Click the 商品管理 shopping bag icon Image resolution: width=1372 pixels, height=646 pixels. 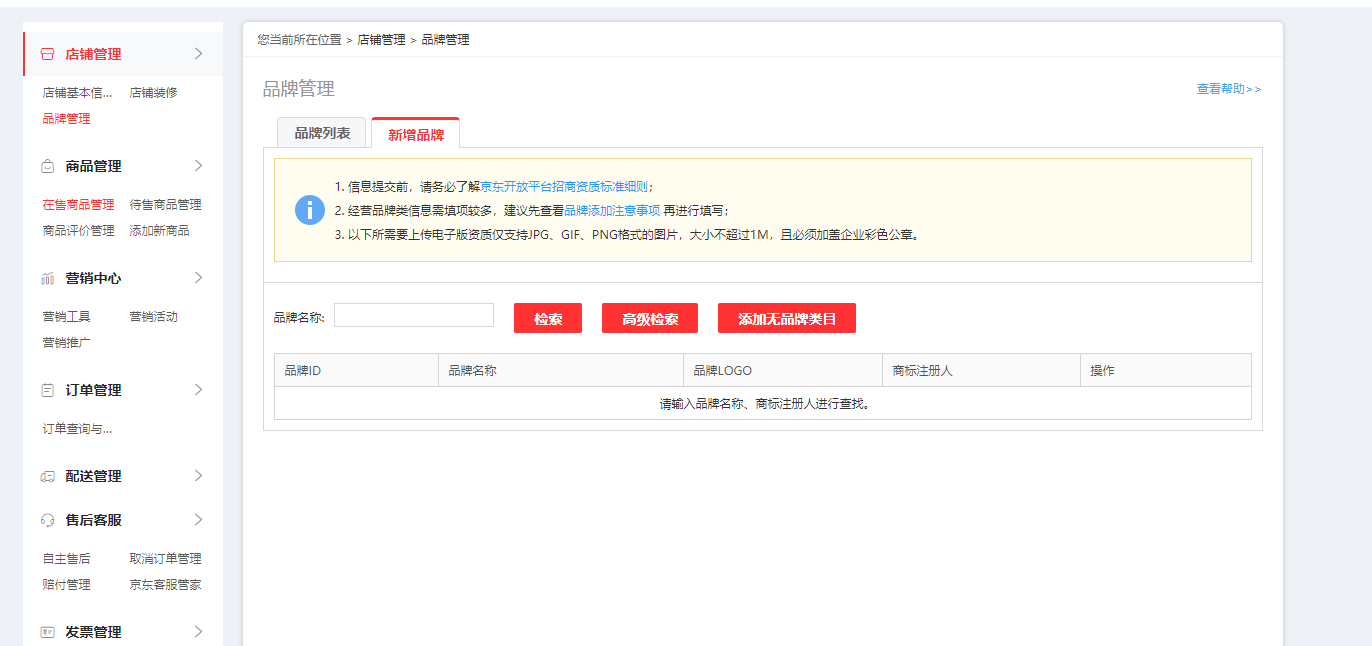pos(47,166)
